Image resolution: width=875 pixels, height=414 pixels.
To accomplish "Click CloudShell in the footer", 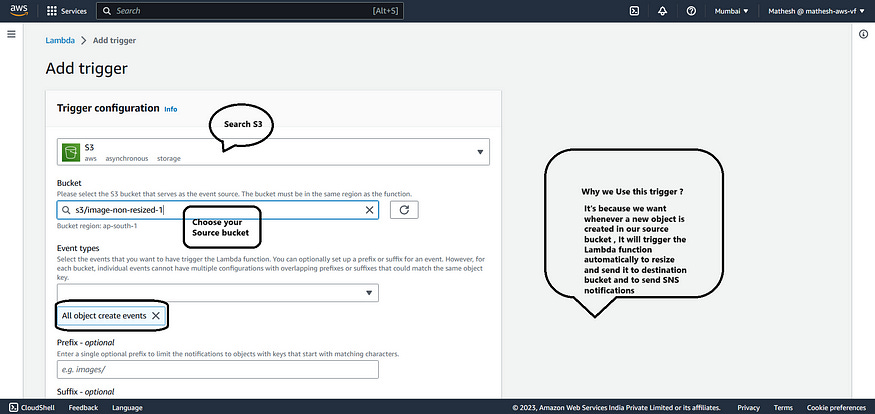I will [x=32, y=407].
